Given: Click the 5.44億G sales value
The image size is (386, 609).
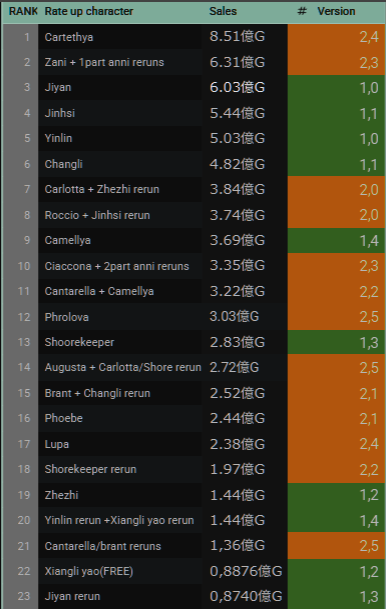Looking at the screenshot, I should [237, 113].
